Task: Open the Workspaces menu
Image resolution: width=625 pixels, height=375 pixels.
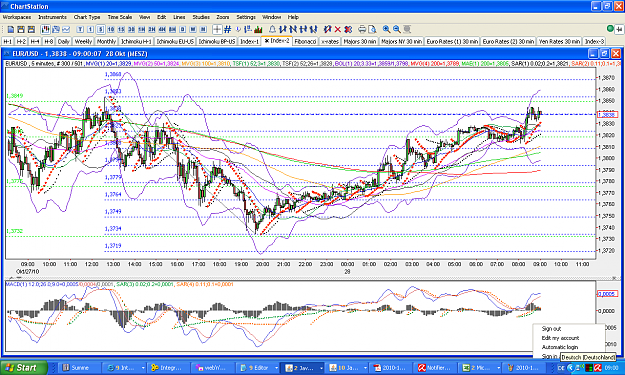Action: tap(17, 17)
